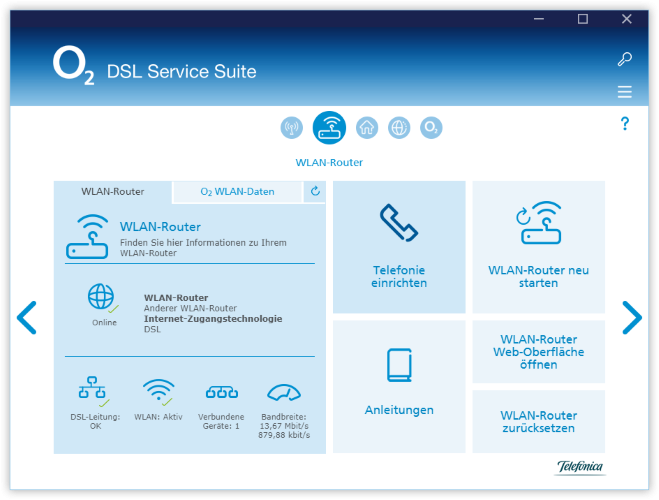Click the Verbundene Geräte icon
Screen dimensions: 659x500
(221, 393)
